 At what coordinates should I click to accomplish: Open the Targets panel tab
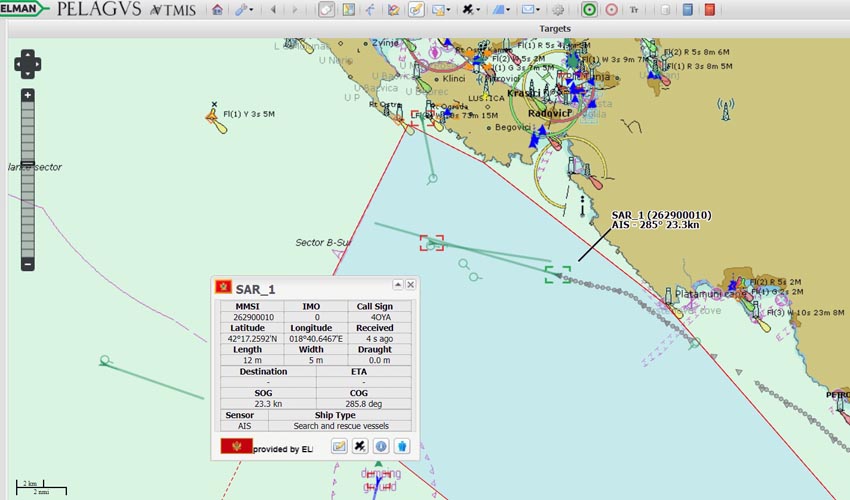(554, 29)
